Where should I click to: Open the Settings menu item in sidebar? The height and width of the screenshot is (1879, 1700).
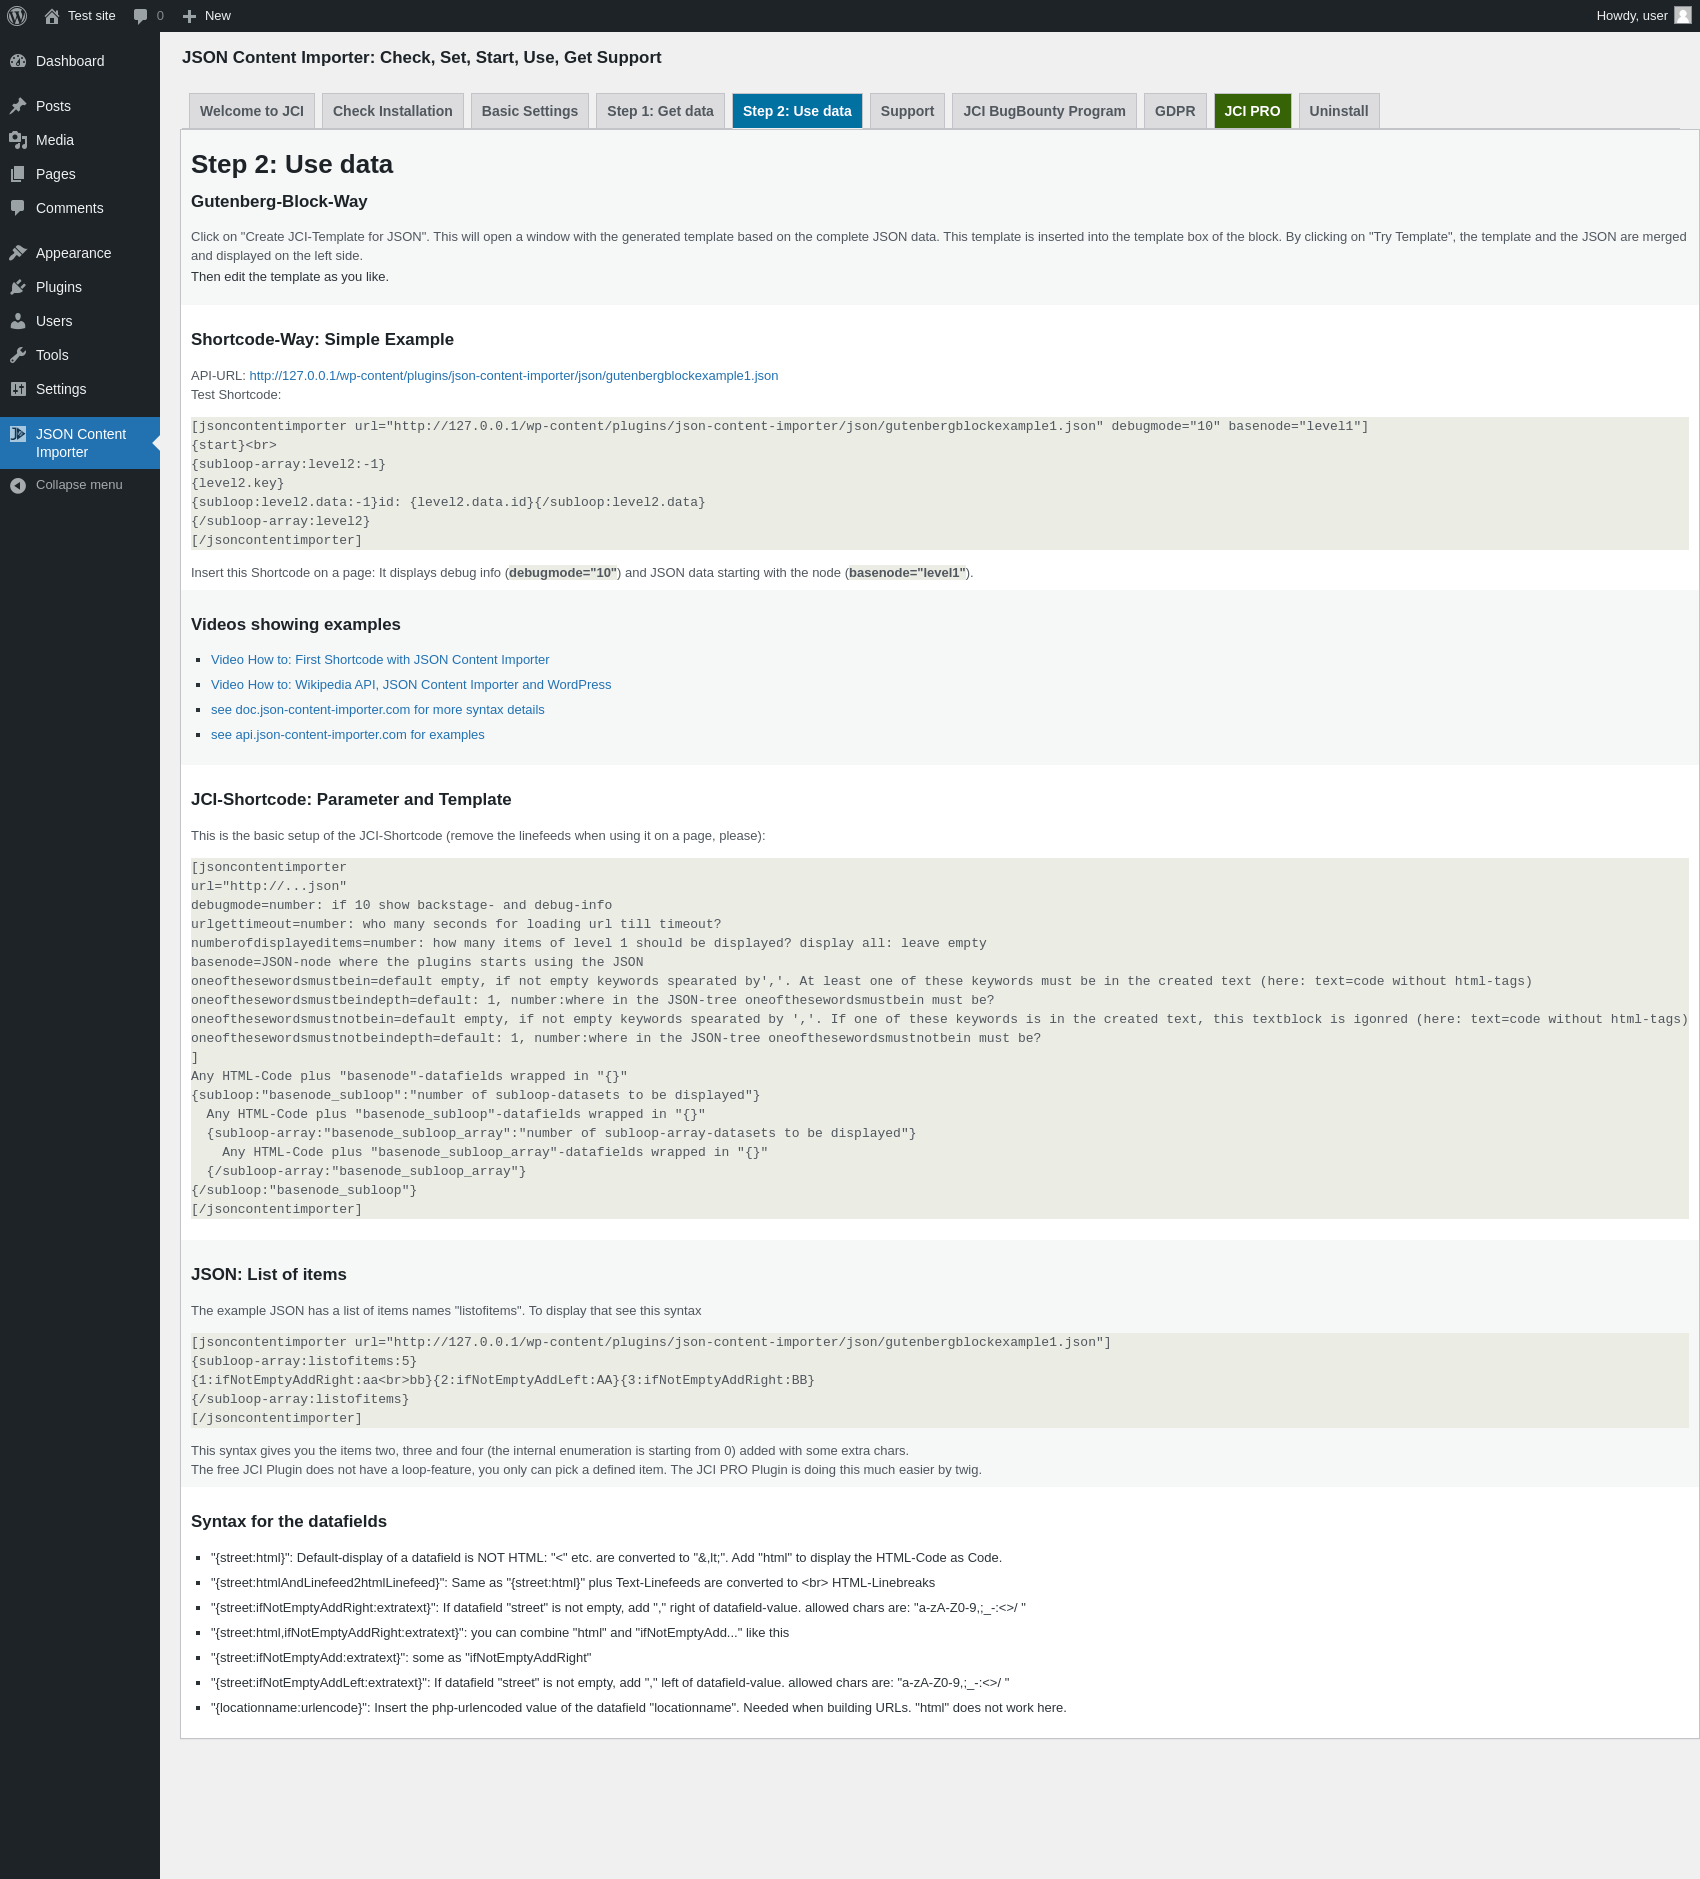click(x=61, y=389)
